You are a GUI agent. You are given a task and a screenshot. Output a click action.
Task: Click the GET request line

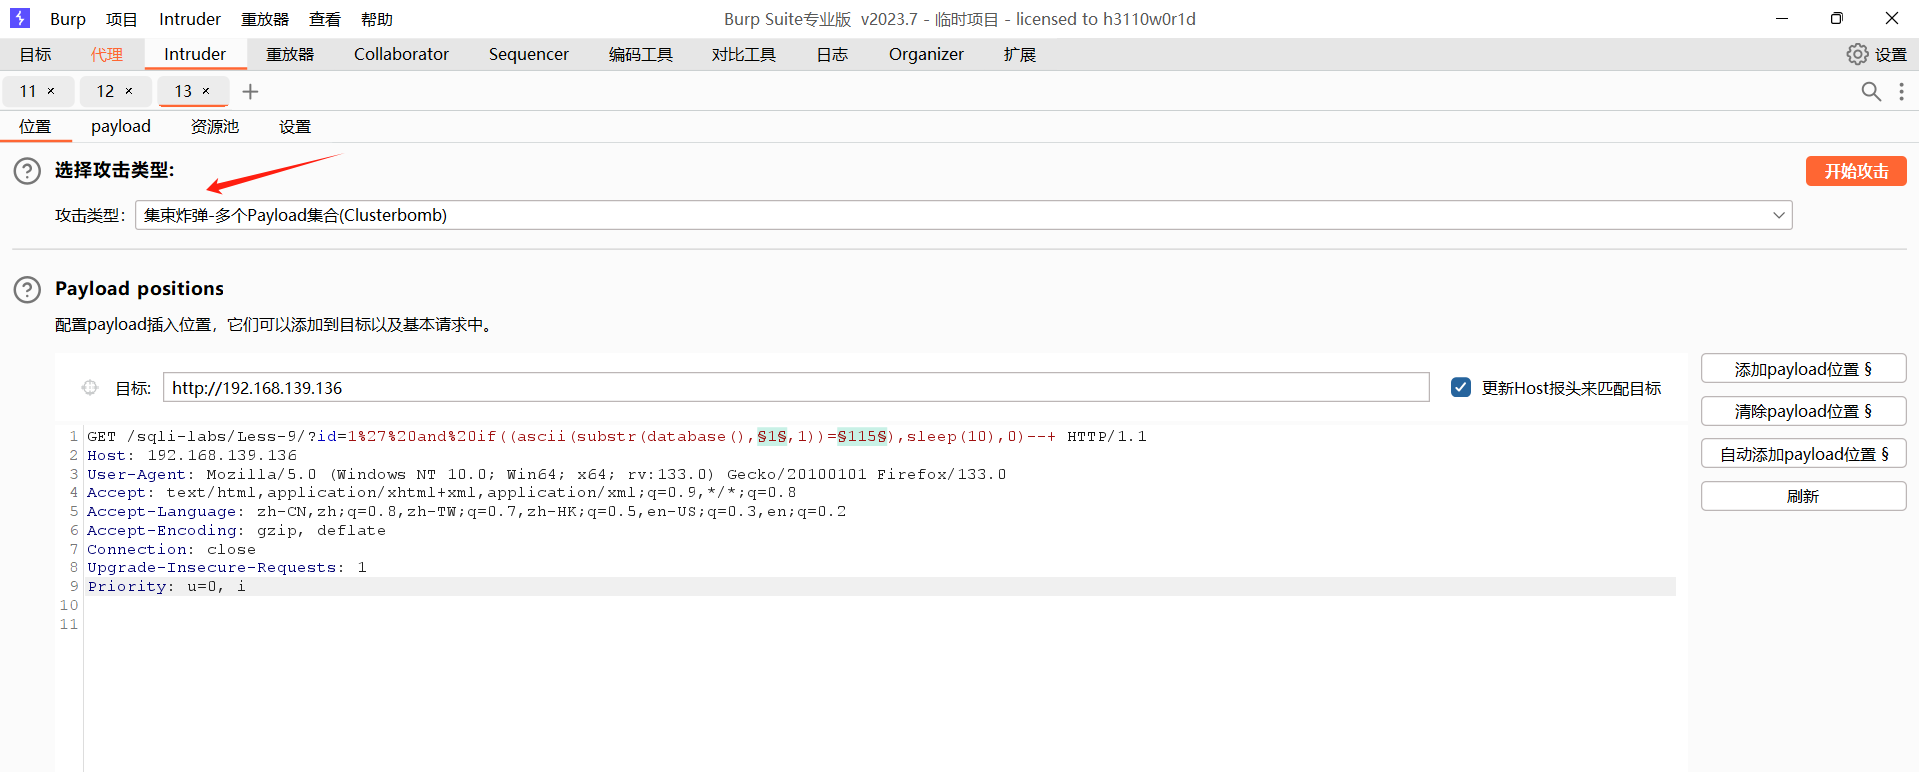coord(617,436)
